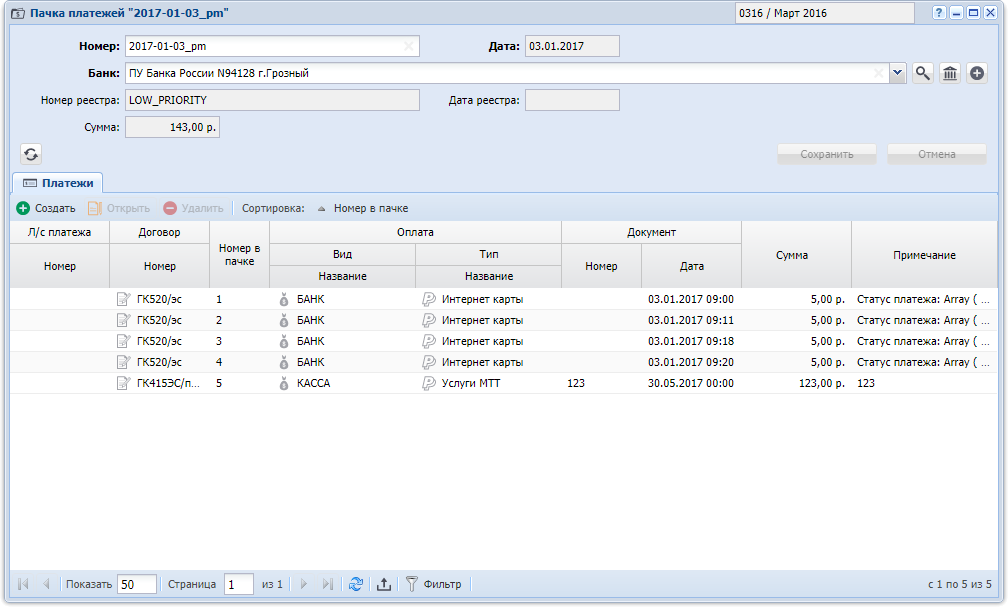The height and width of the screenshot is (607, 1008).
Task: Go to previous page in pager
Action: click(x=46, y=584)
